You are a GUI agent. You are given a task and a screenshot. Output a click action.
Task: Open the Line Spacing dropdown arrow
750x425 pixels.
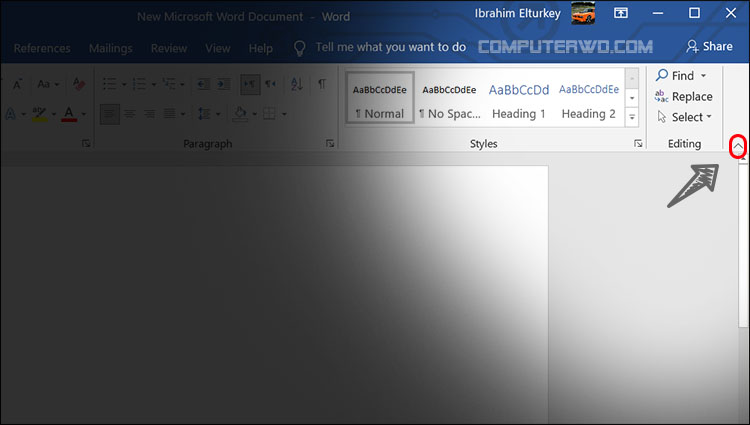point(218,114)
